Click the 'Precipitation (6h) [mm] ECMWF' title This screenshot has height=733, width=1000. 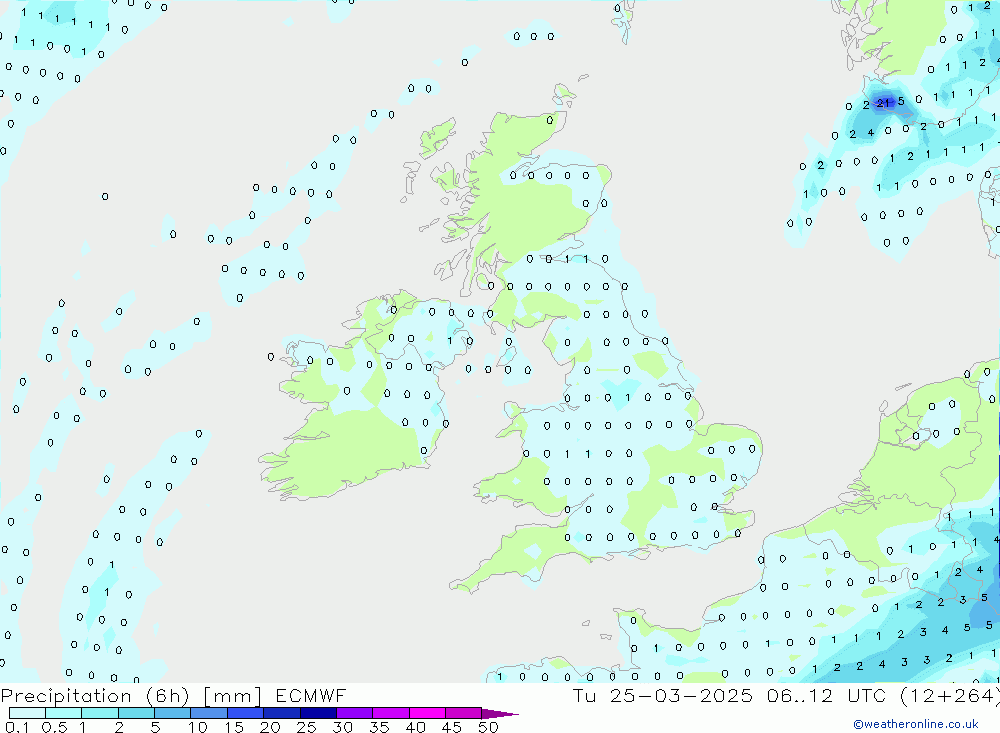coord(173,695)
